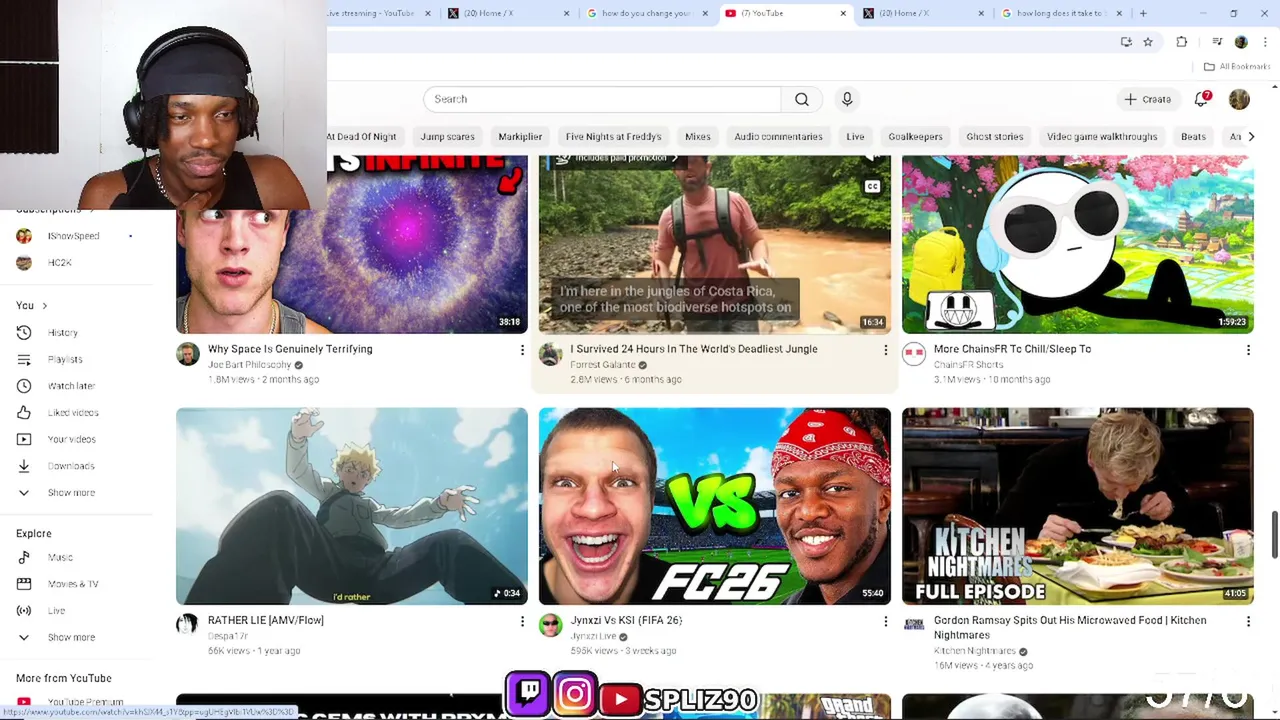Toggle captions CC on jungle video preview
This screenshot has width=1280, height=720.
[x=872, y=187]
